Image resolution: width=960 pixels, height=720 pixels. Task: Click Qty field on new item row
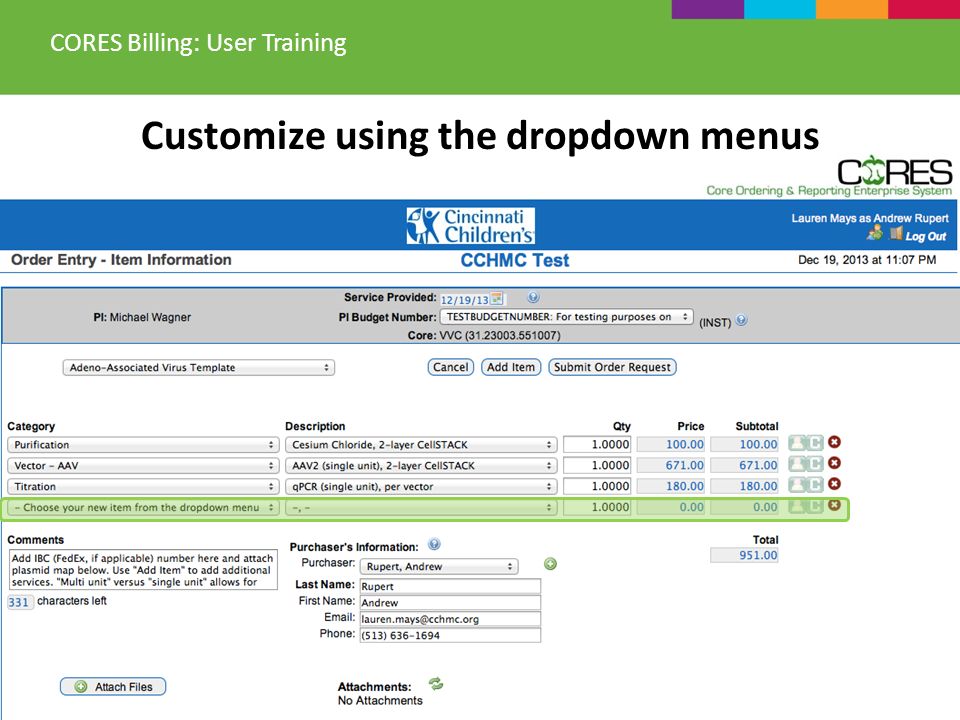(597, 507)
